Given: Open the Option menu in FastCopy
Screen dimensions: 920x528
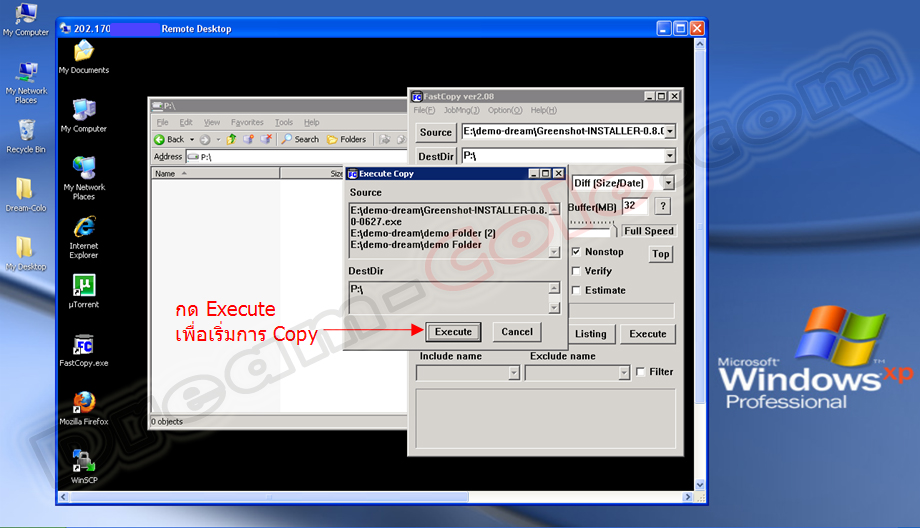Looking at the screenshot, I should (x=505, y=110).
